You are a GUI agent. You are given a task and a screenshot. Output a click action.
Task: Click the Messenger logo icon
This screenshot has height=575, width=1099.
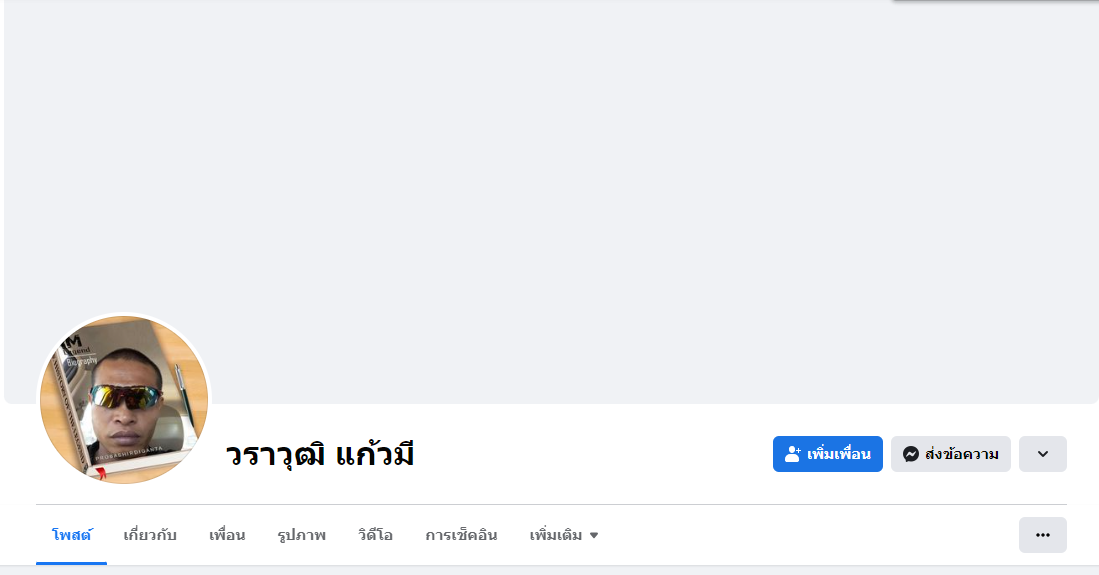pyautogui.click(x=911, y=454)
